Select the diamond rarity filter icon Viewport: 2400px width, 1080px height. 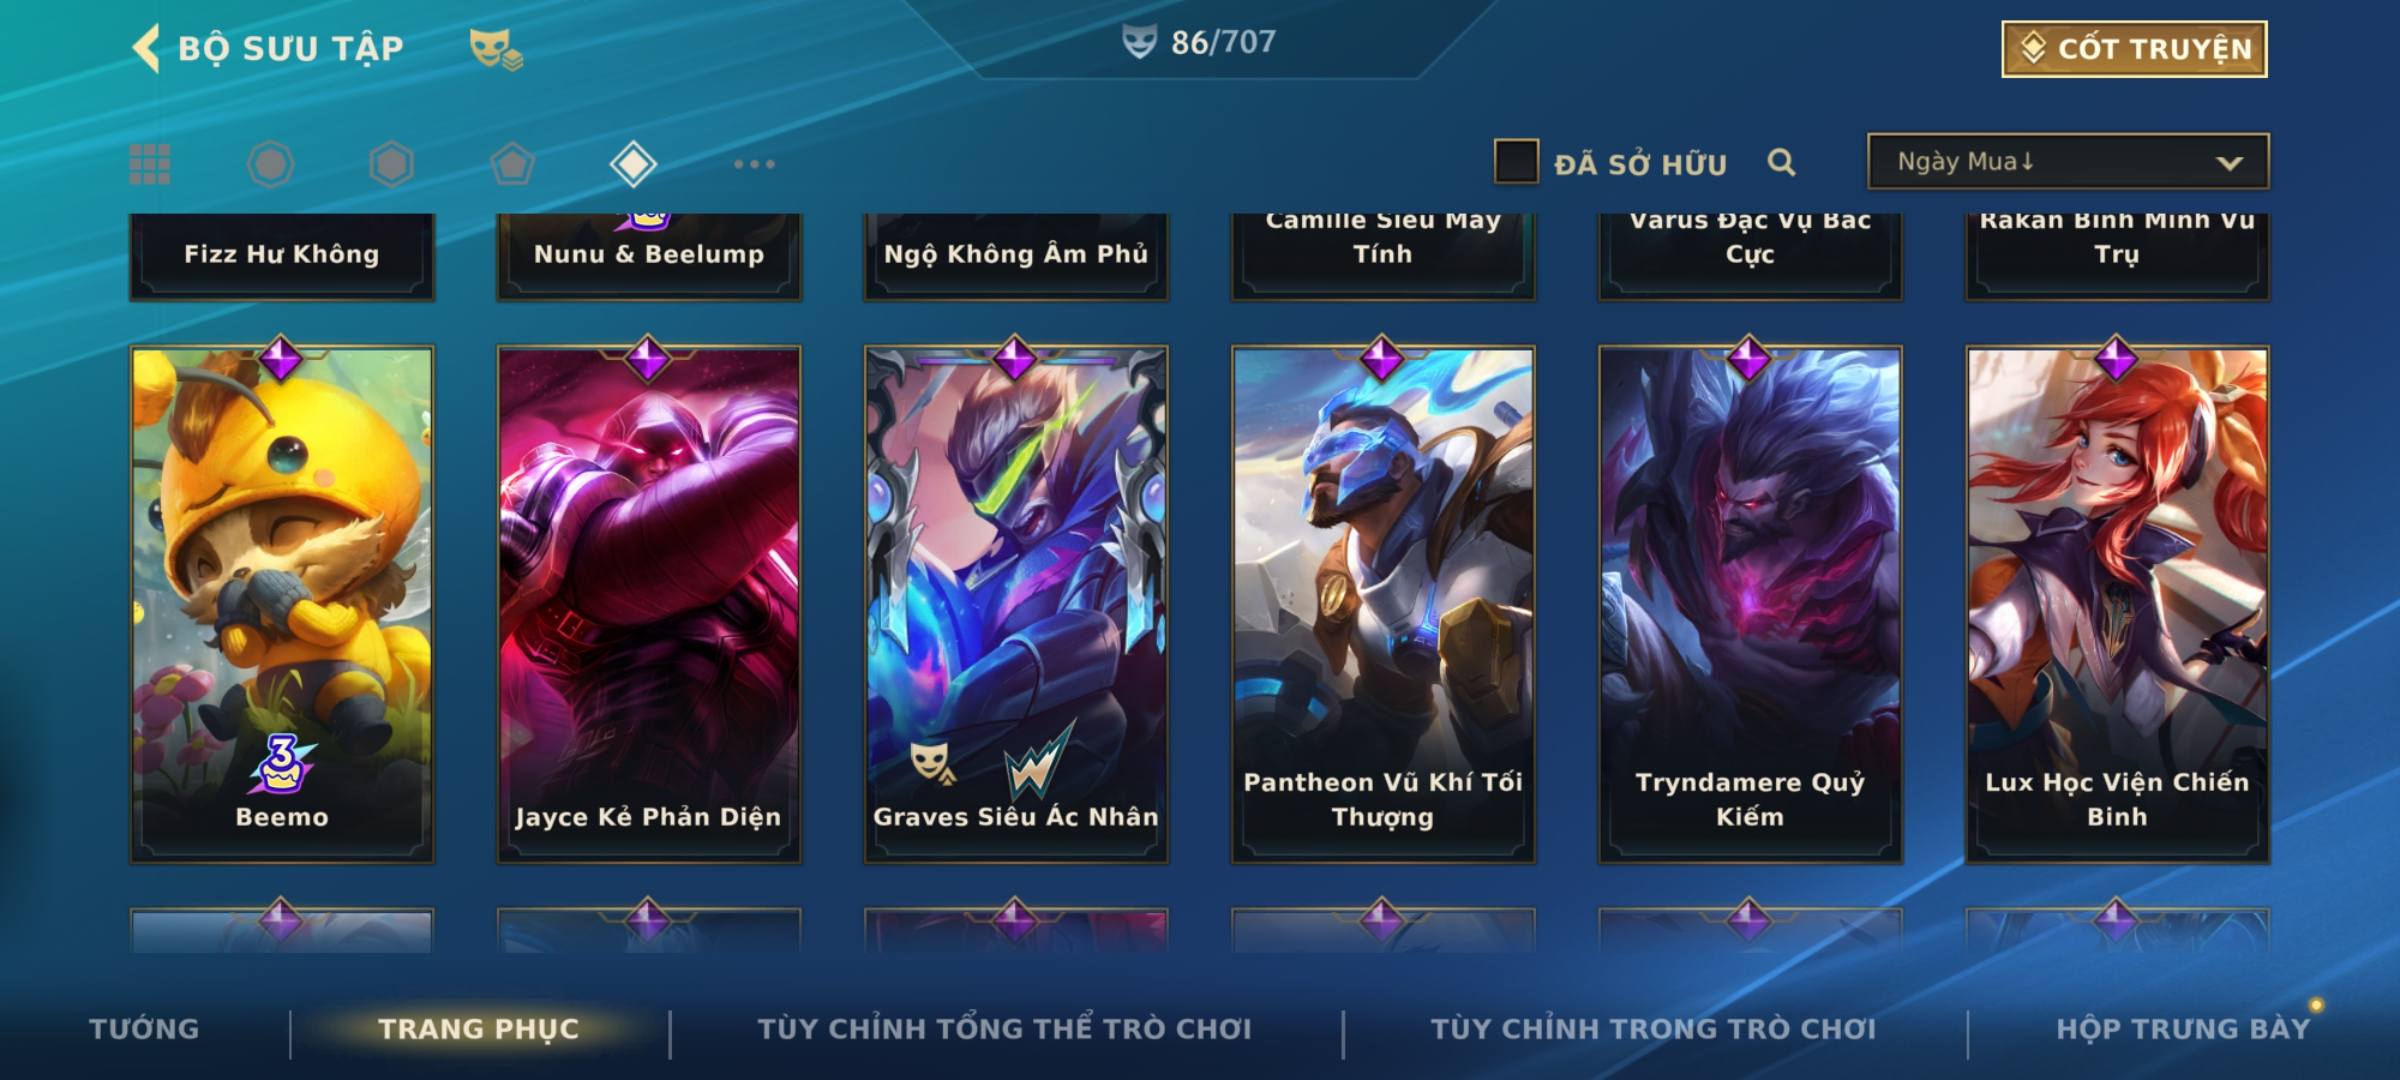(633, 164)
